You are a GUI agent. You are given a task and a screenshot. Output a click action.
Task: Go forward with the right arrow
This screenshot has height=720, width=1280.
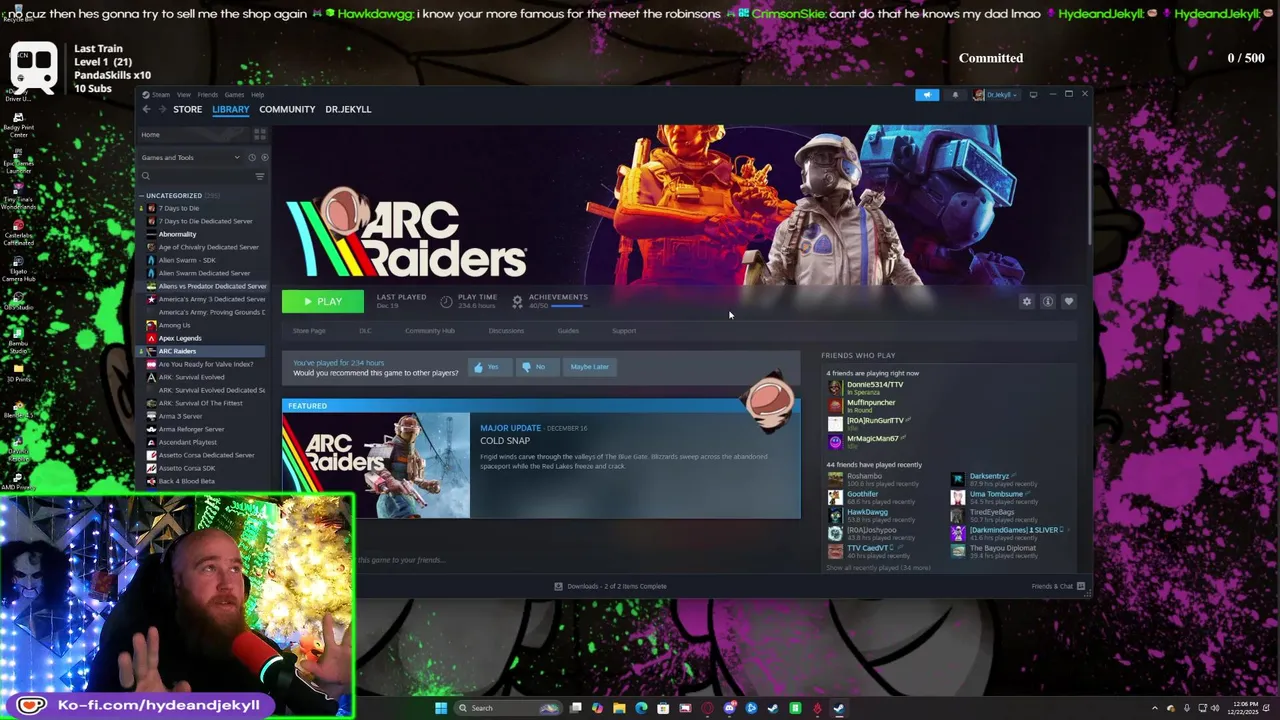click(162, 109)
